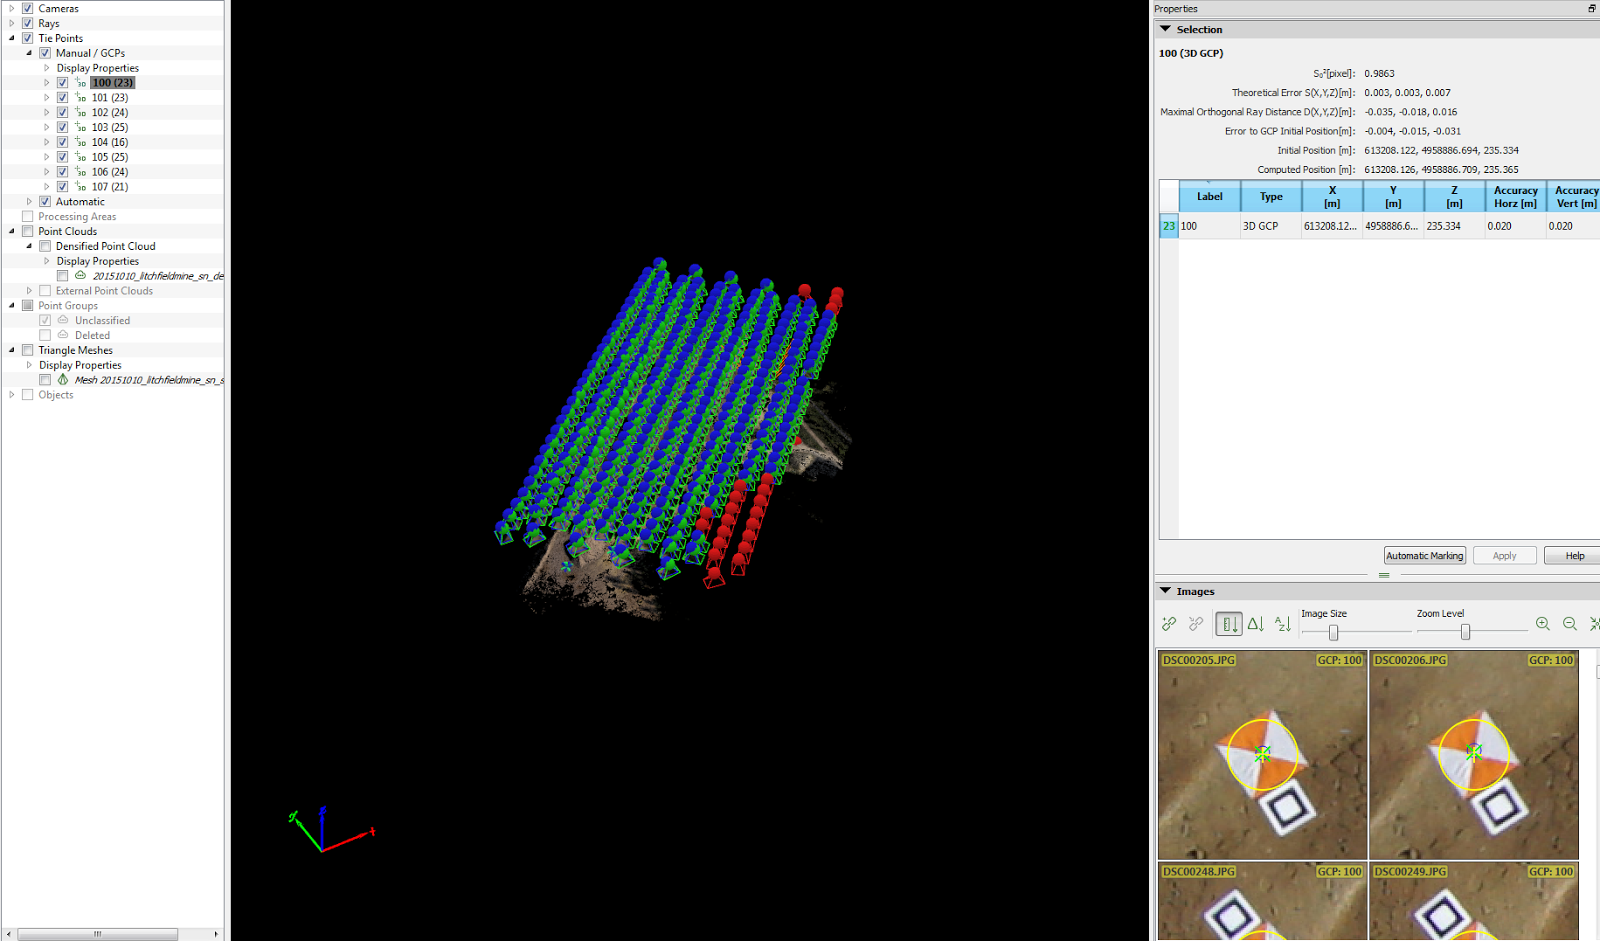
Task: Select GCP 103 (25) in tree
Action: (110, 127)
